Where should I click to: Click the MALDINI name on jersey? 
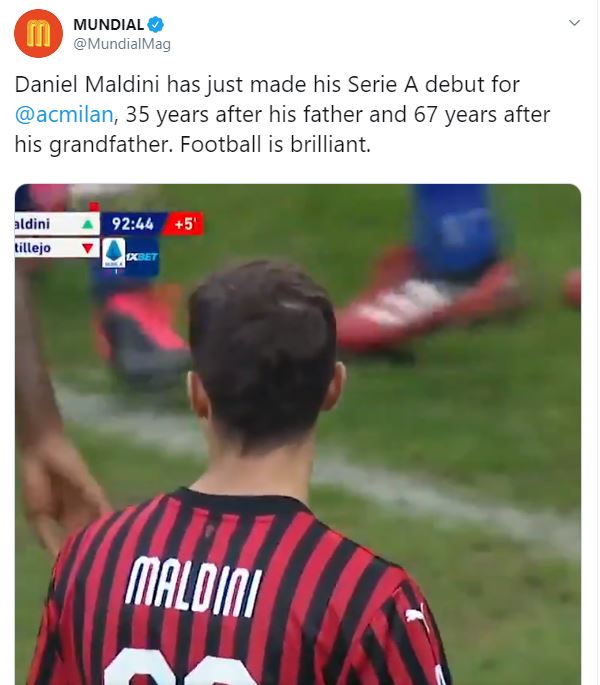click(x=194, y=586)
